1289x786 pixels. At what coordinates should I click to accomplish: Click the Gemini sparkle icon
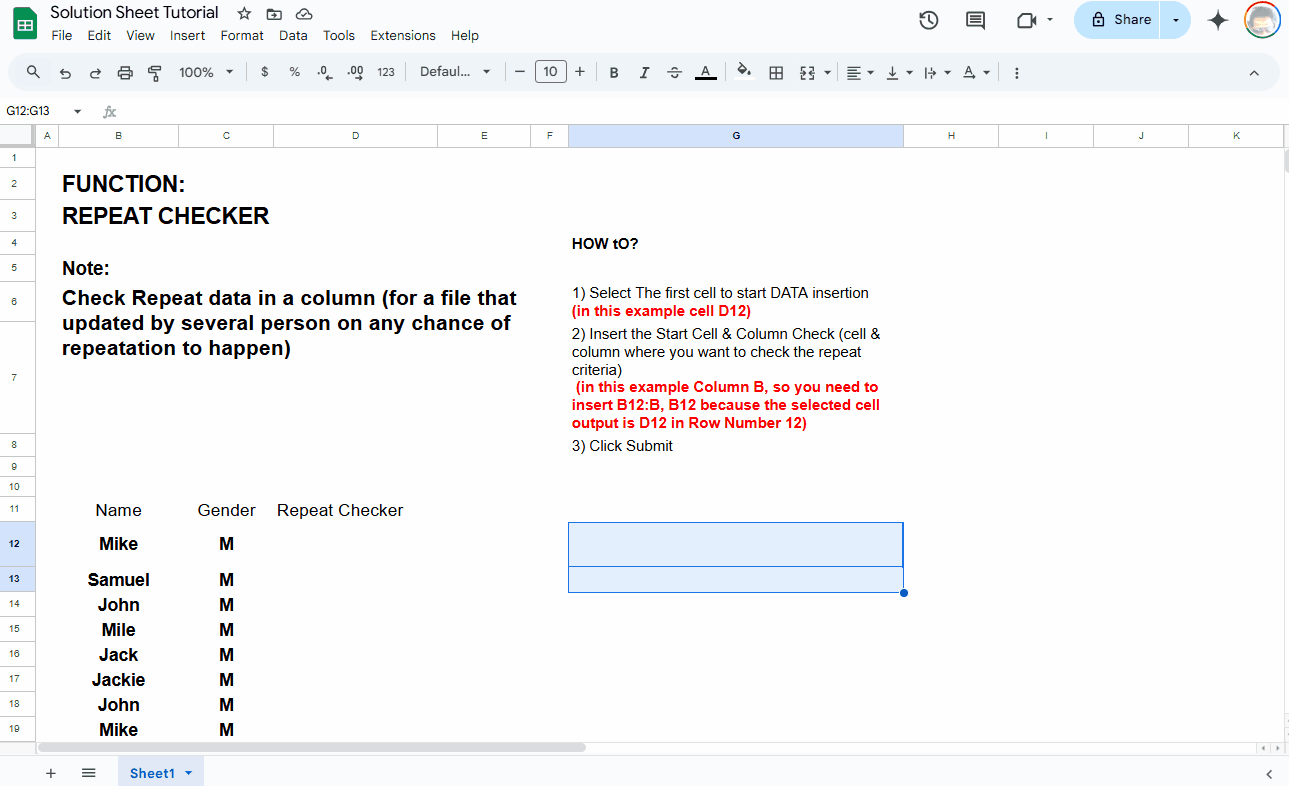(x=1217, y=20)
